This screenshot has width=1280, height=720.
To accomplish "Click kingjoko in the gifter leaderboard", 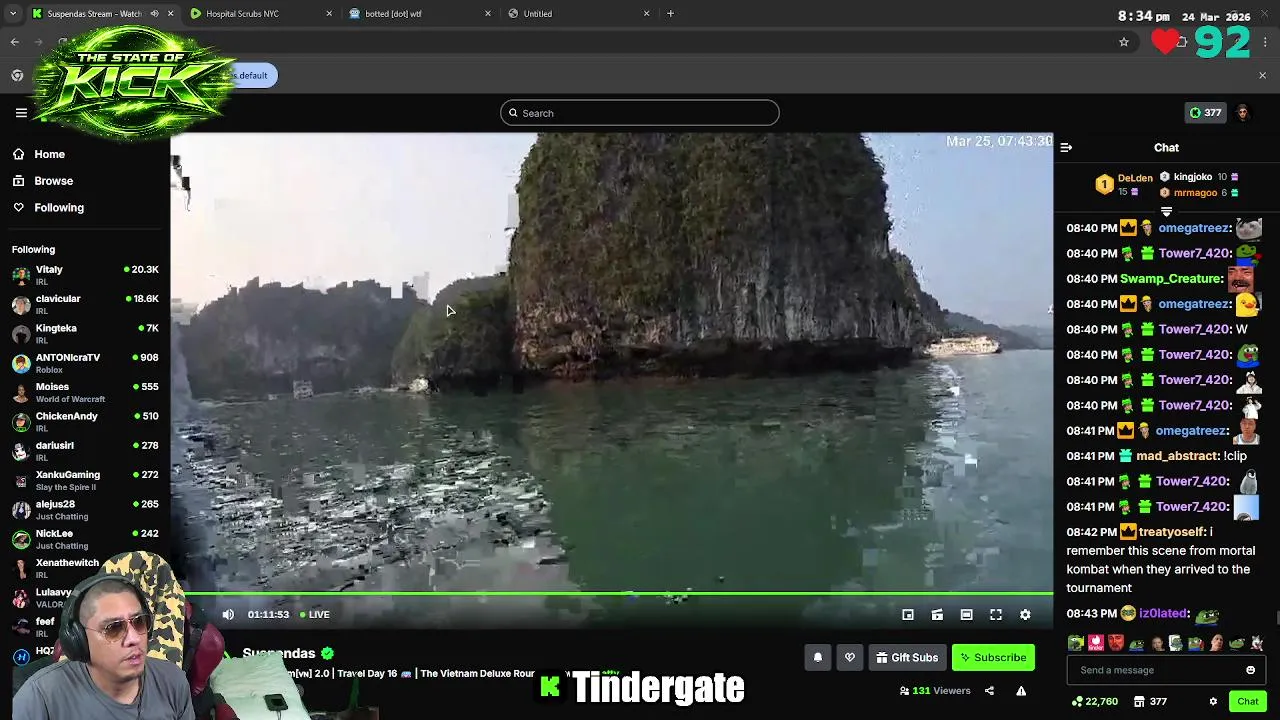I will tap(1192, 177).
